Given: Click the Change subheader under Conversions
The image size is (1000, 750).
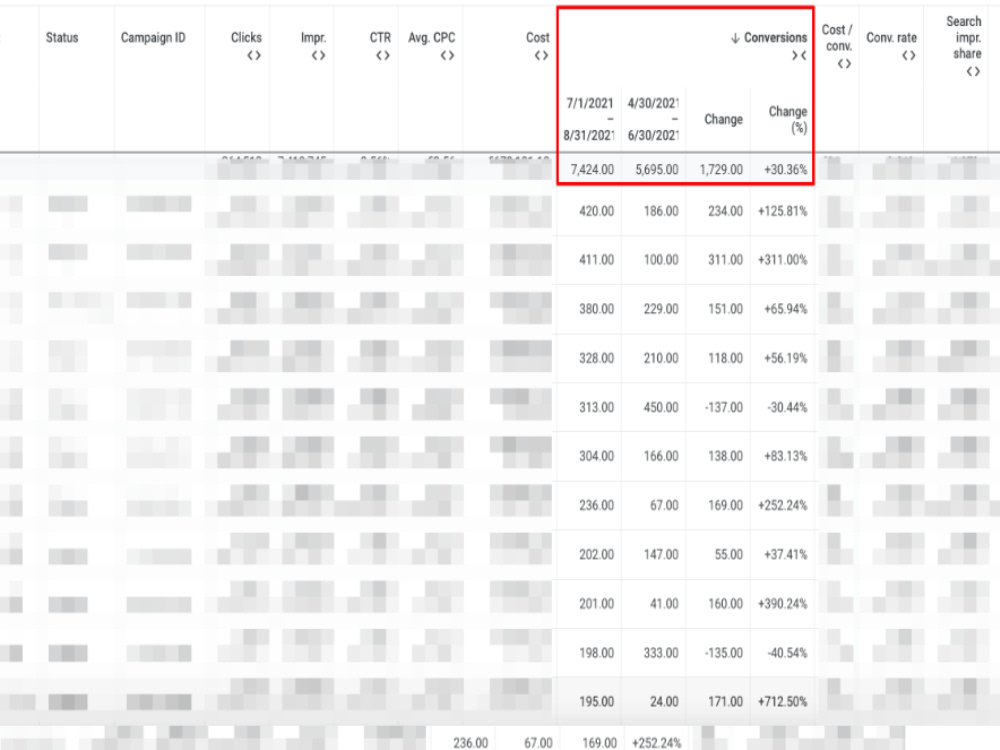Looking at the screenshot, I should click(x=723, y=119).
